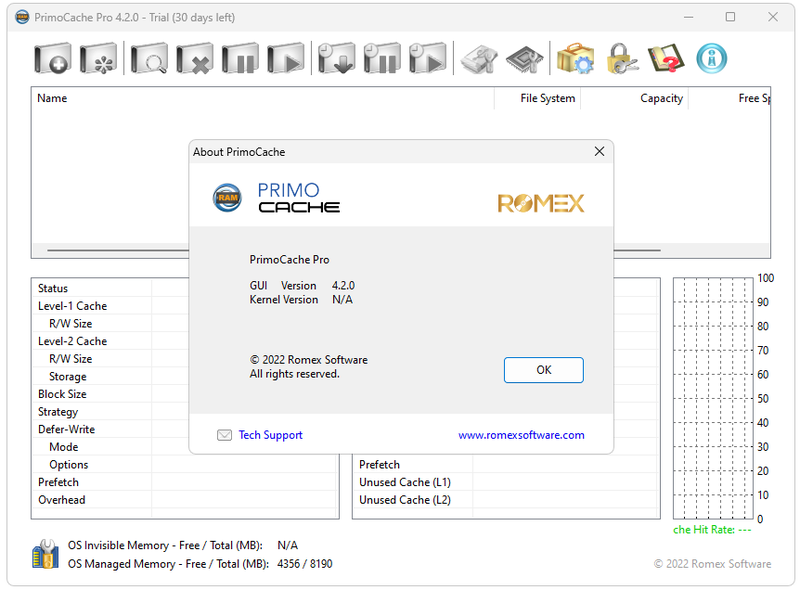Select Prefetch row in statistics panel
Viewport: 800px width, 590px height.
(506, 464)
